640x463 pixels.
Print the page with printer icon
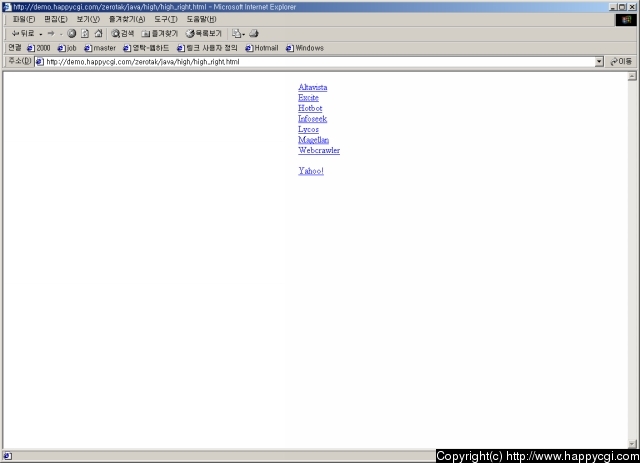[254, 33]
